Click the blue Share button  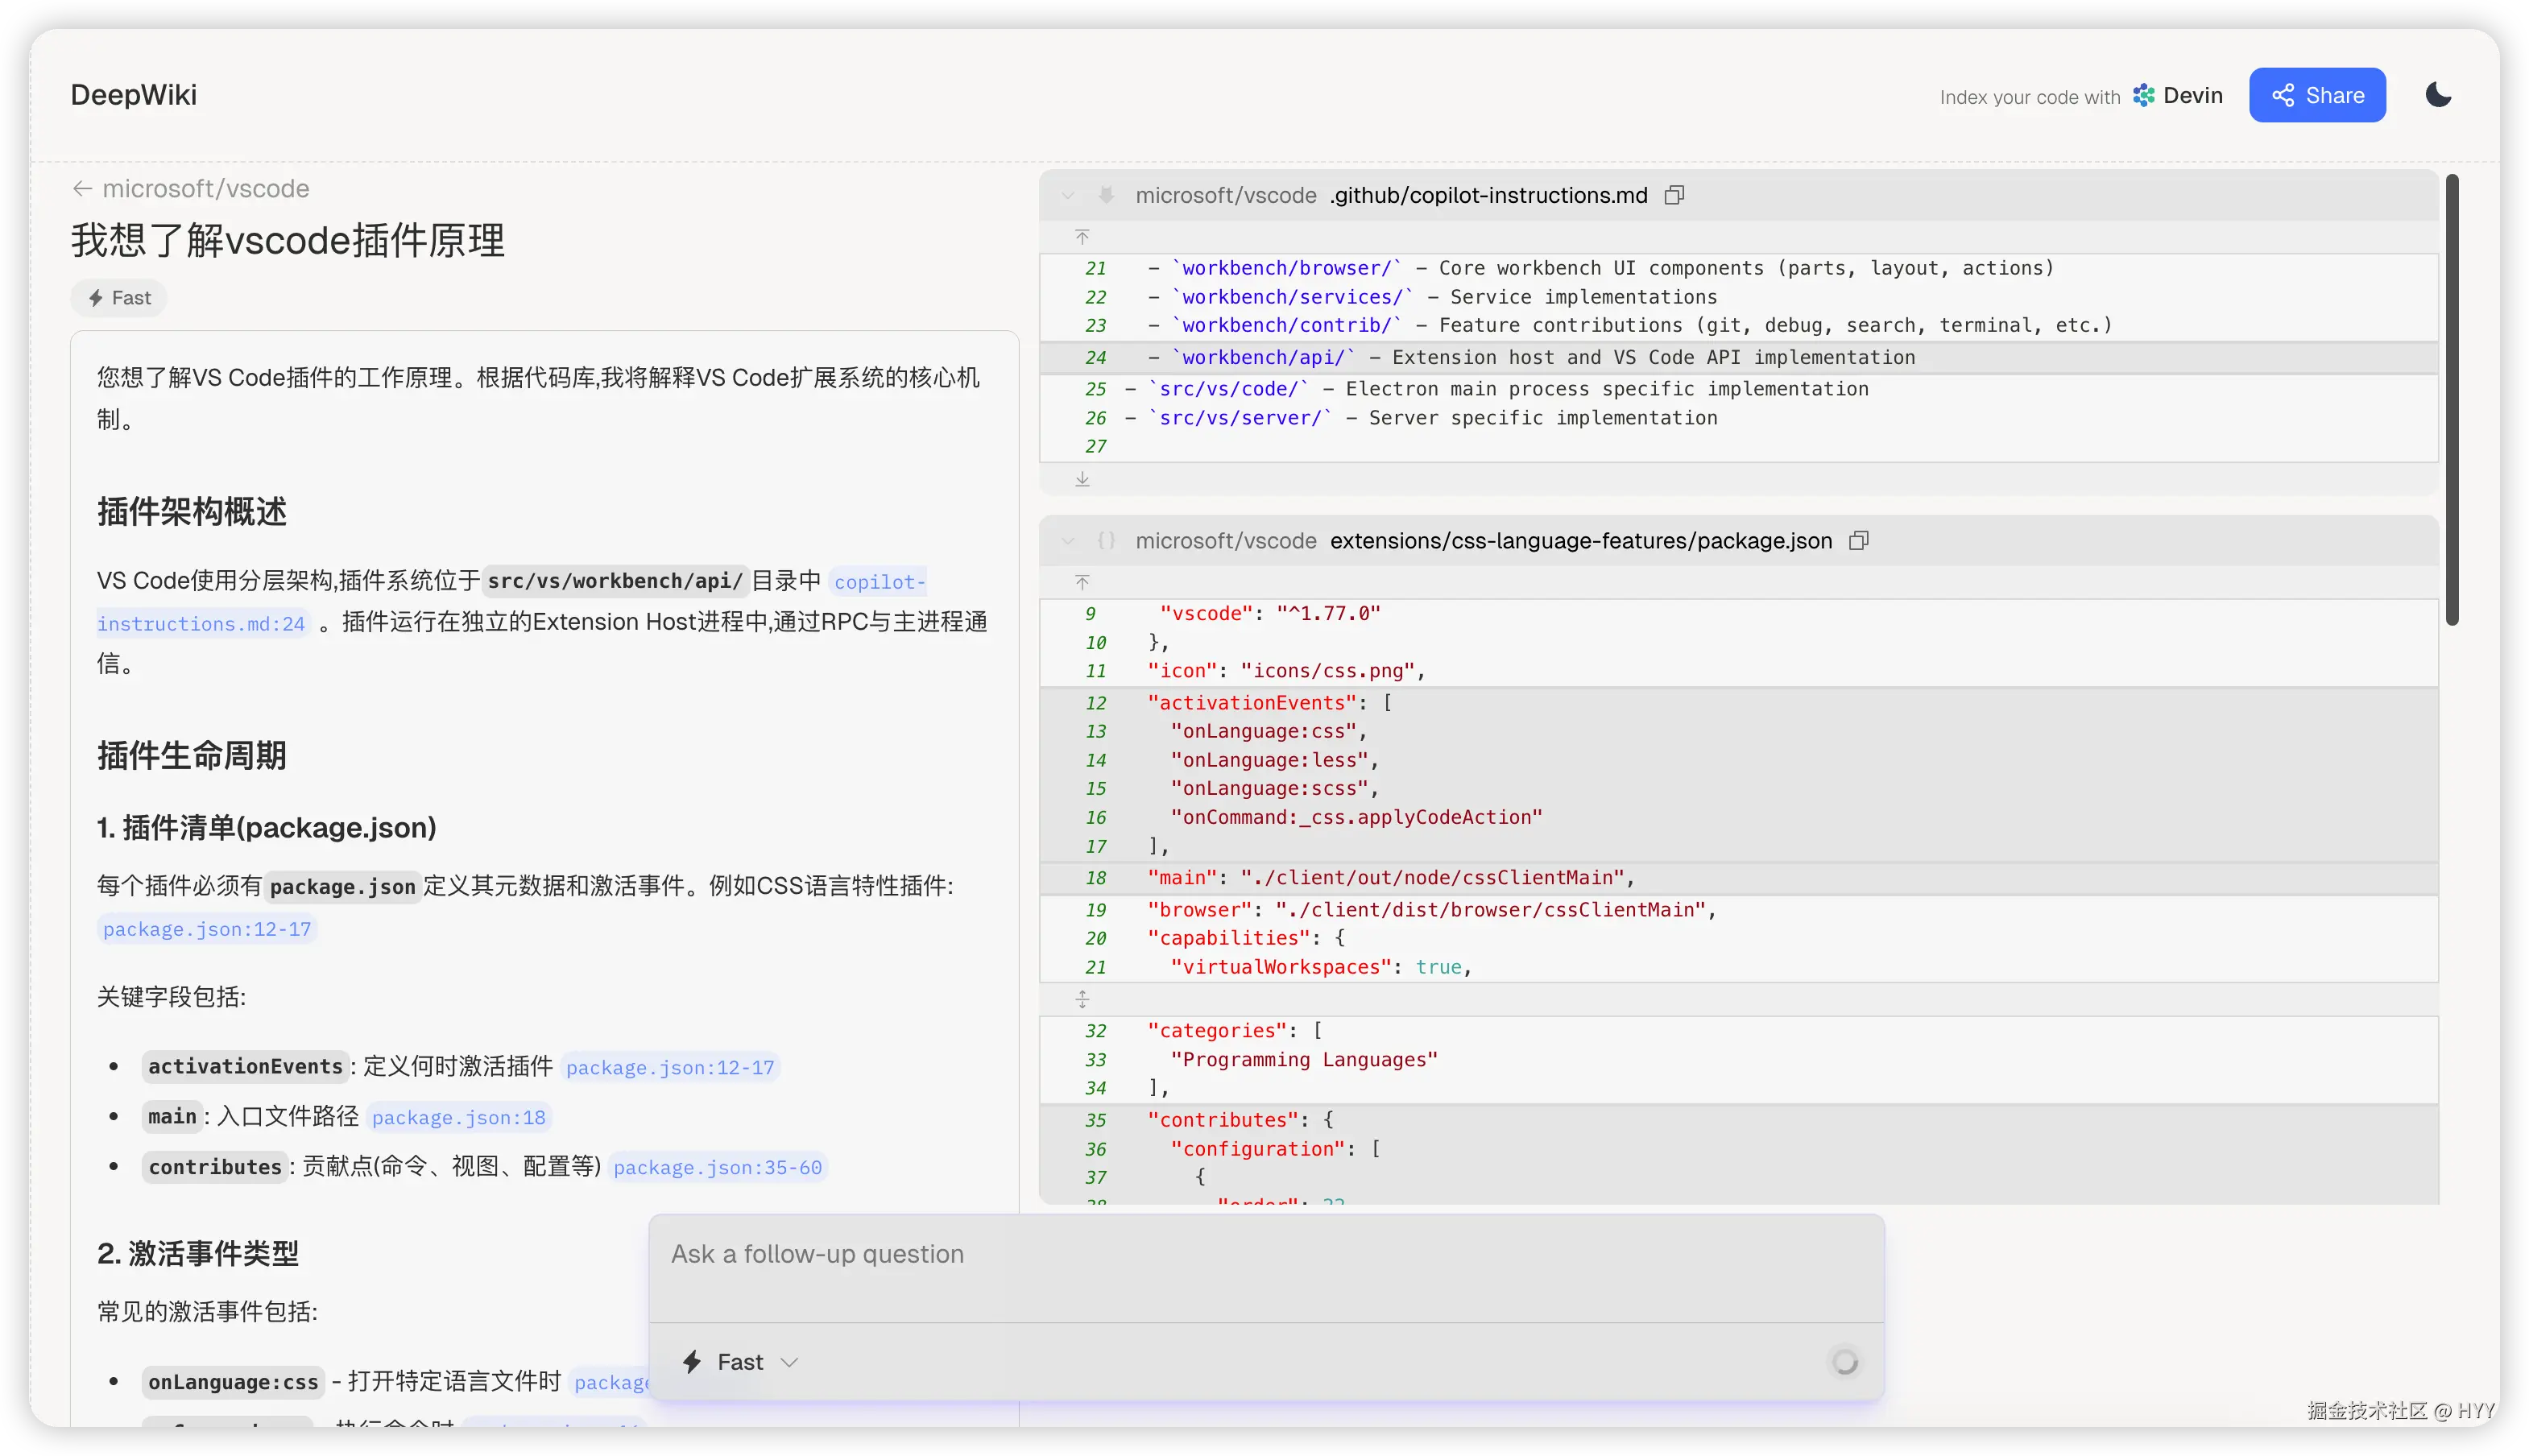(x=2316, y=95)
